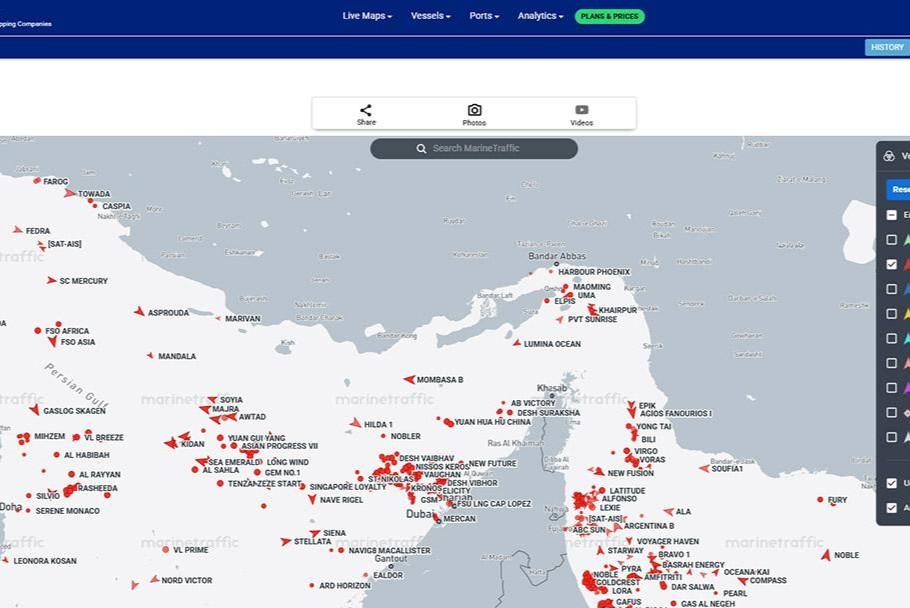Select the HARBOUR PHOENIX vessel dot
The width and height of the screenshot is (910, 608).
click(x=551, y=271)
